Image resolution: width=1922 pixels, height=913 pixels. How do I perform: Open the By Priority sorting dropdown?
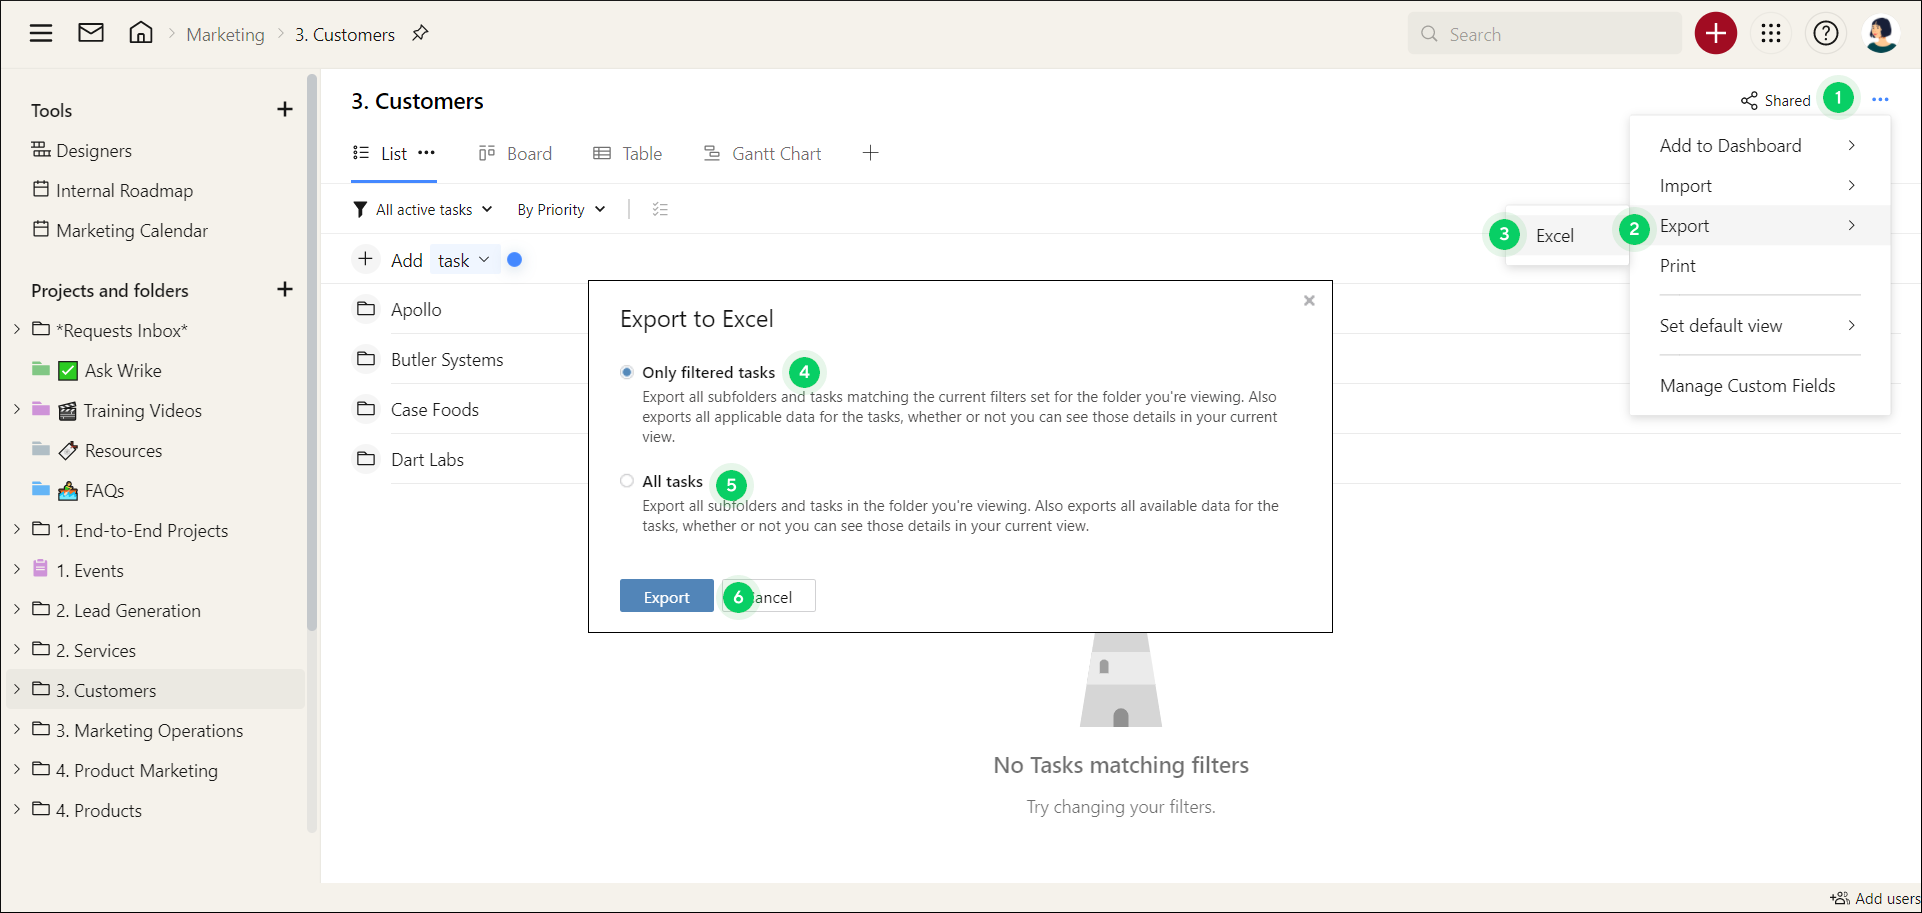[x=559, y=209]
